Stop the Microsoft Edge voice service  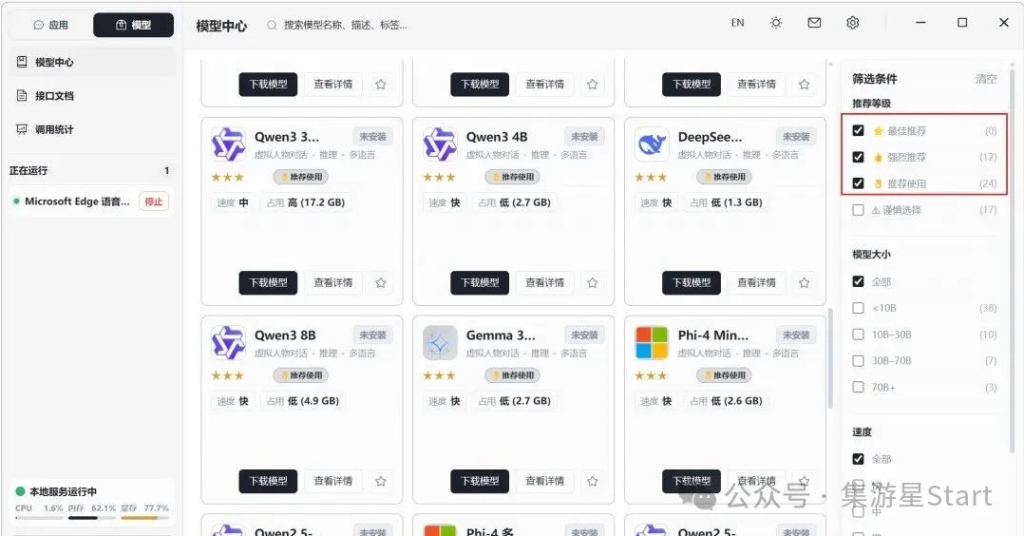tap(154, 202)
